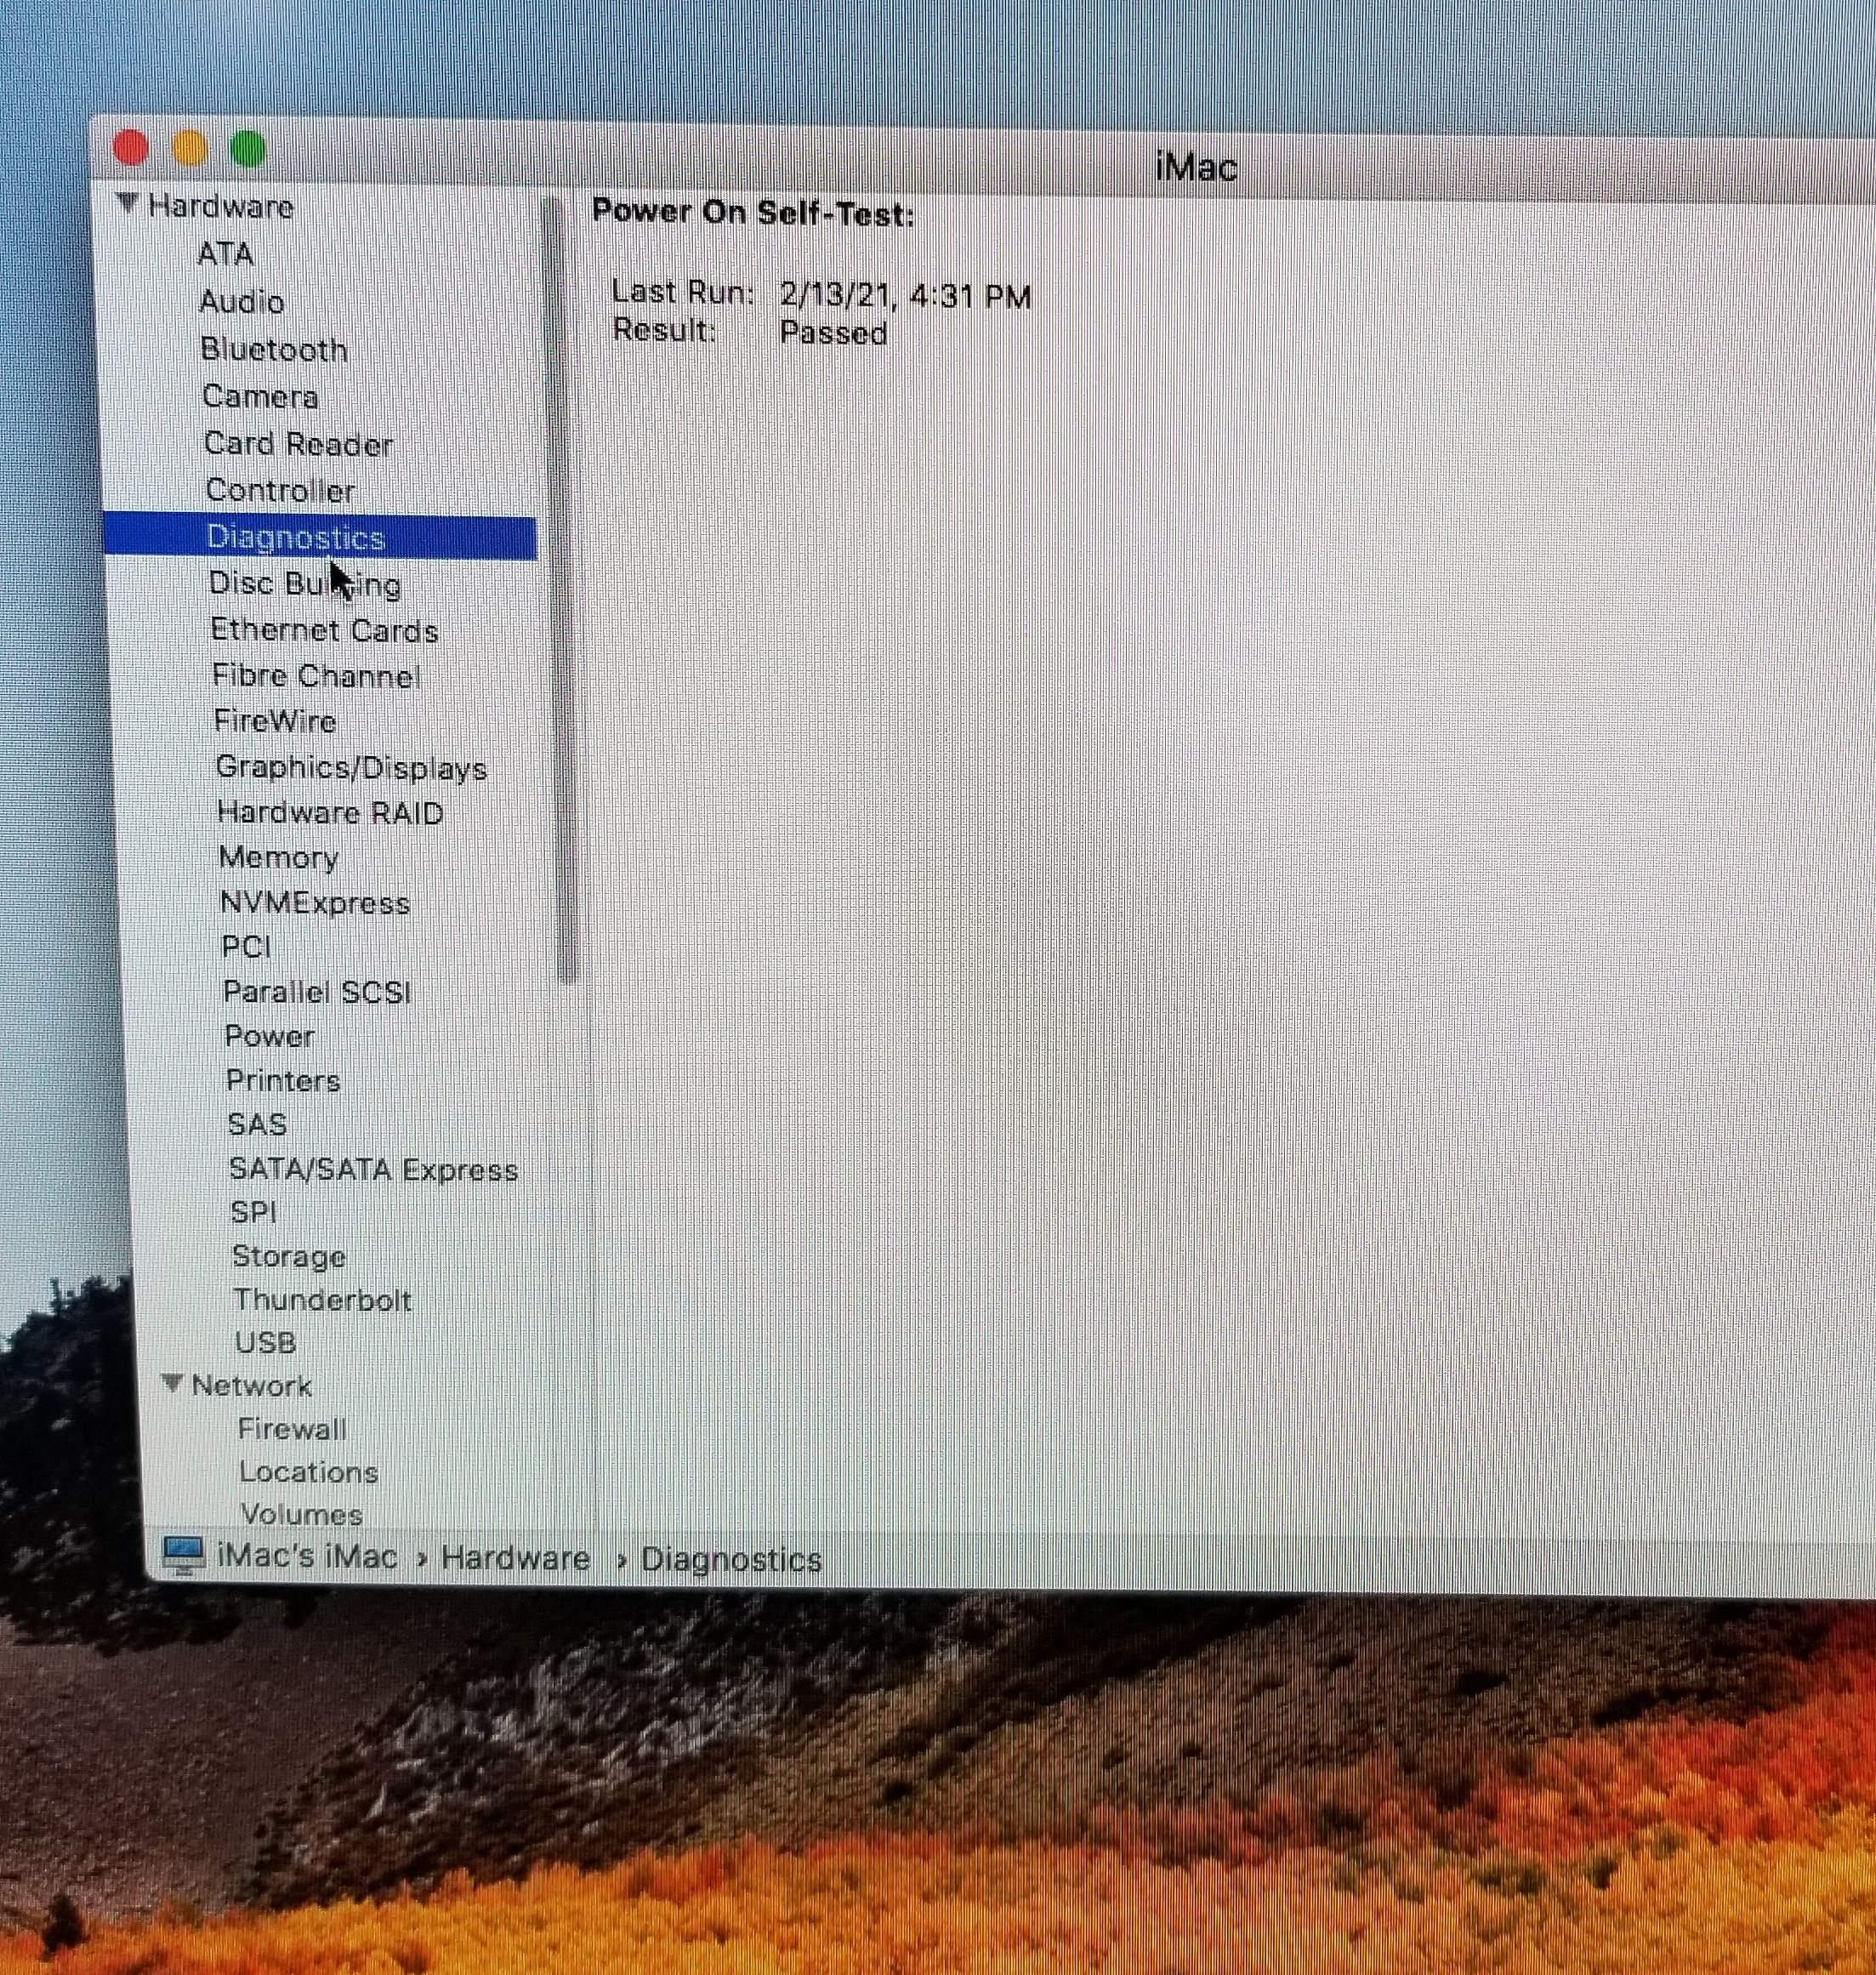This screenshot has width=1876, height=1975.
Task: Select USB under Hardware
Action: (265, 1343)
